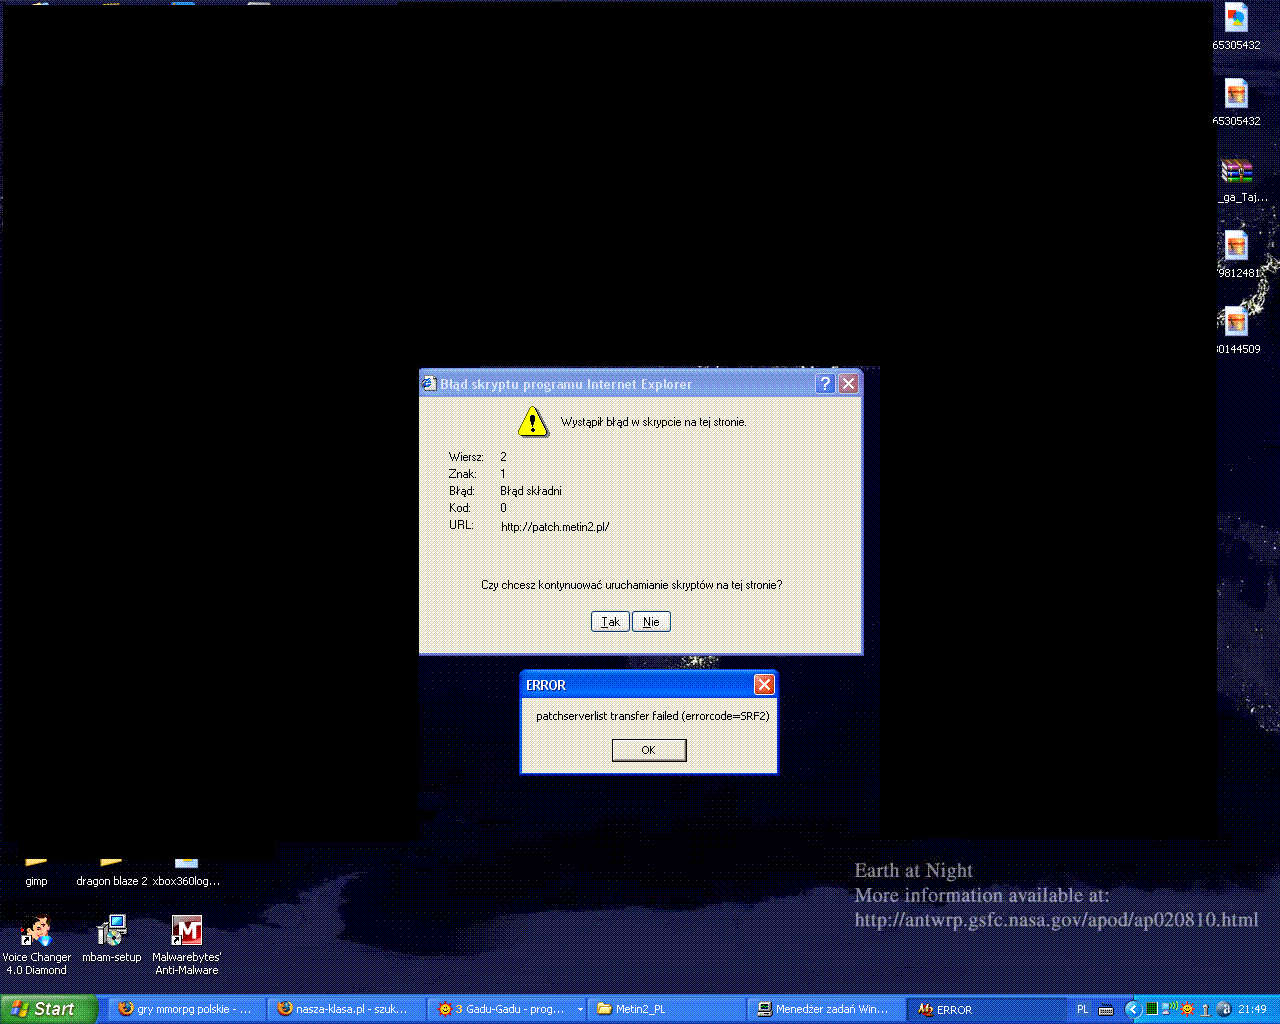Screen dimensions: 1280x1024
Task: Click the help question mark in script error dialog
Action: click(x=825, y=384)
